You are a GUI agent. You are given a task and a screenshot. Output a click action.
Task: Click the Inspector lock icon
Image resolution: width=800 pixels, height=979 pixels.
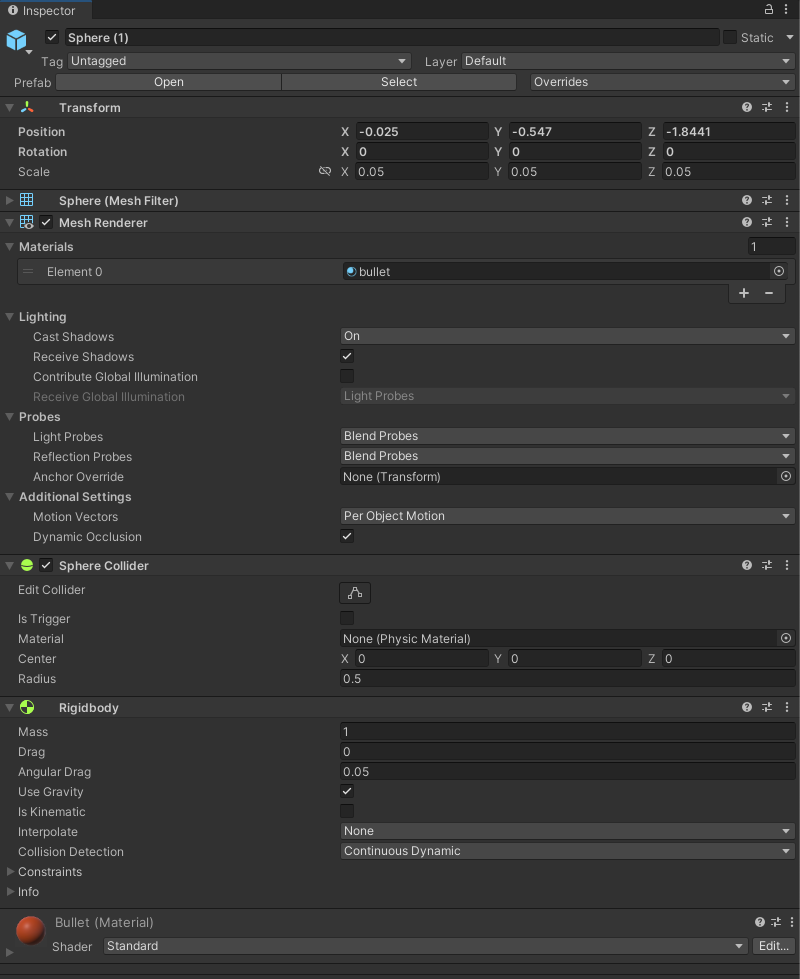pyautogui.click(x=769, y=9)
